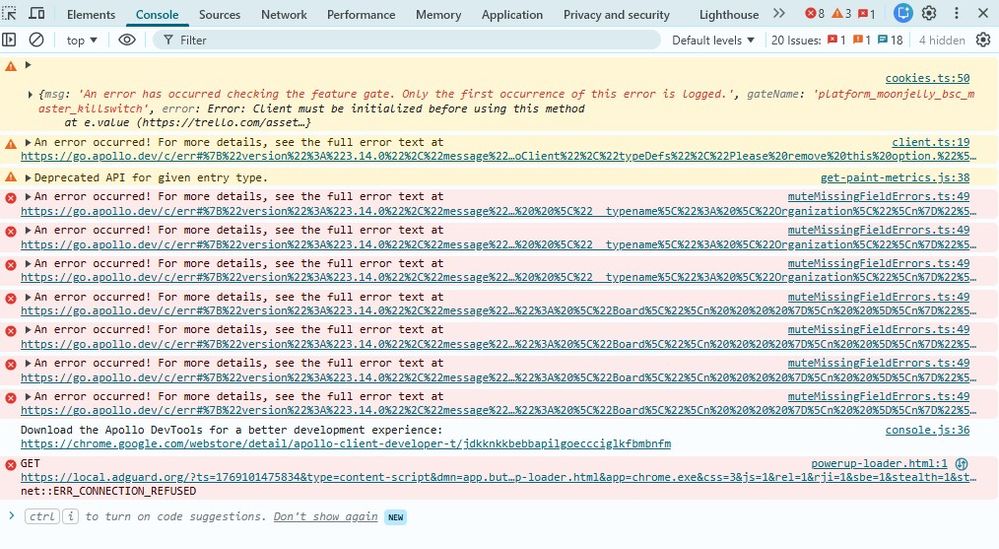Expand the Deprecated API warning message
The height and width of the screenshot is (549, 999).
click(x=27, y=177)
